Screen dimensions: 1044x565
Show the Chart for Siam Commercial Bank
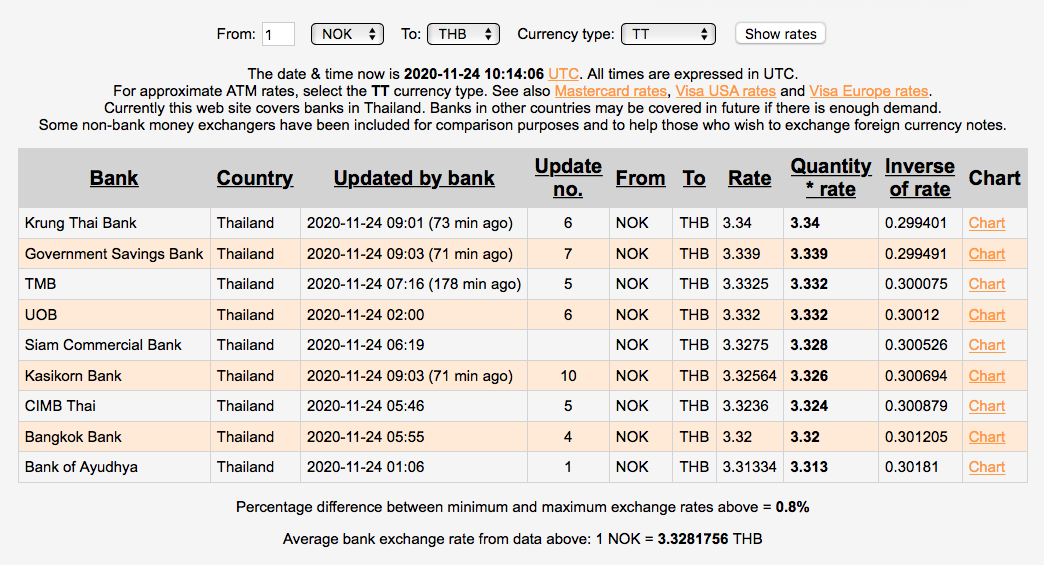tap(986, 345)
